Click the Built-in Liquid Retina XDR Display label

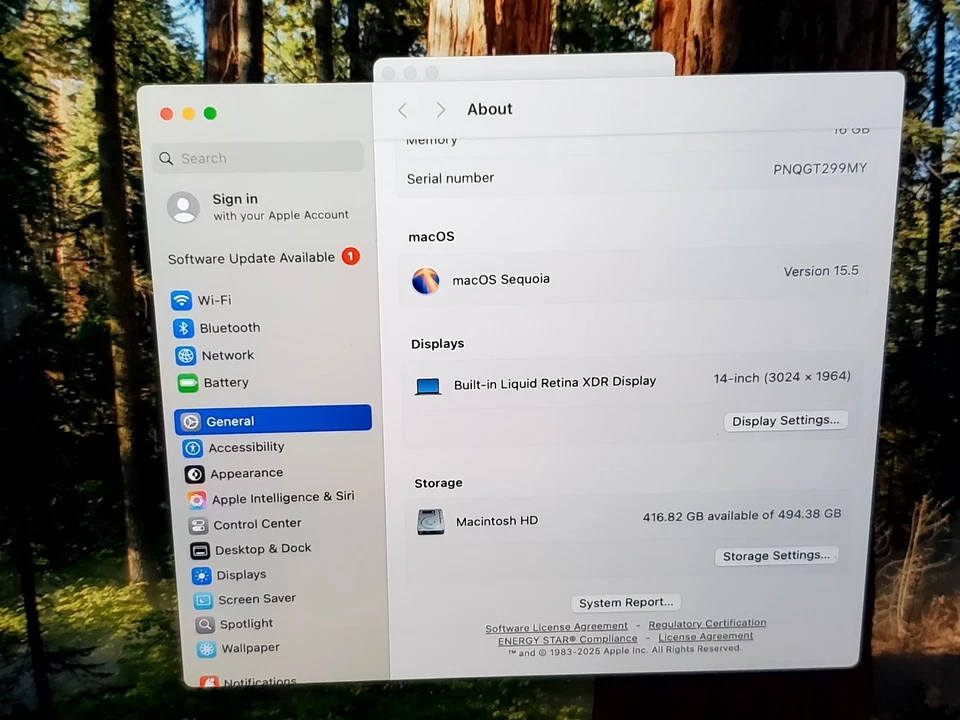(555, 383)
